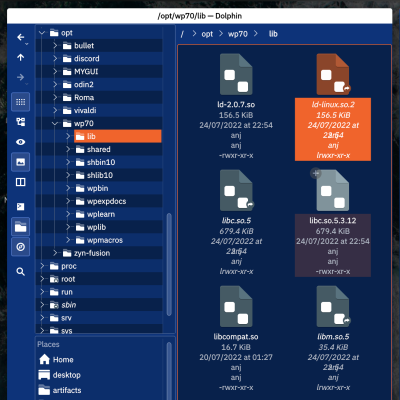The image size is (400, 400).
Task: Select the root folder
Action: pyautogui.click(x=62, y=279)
